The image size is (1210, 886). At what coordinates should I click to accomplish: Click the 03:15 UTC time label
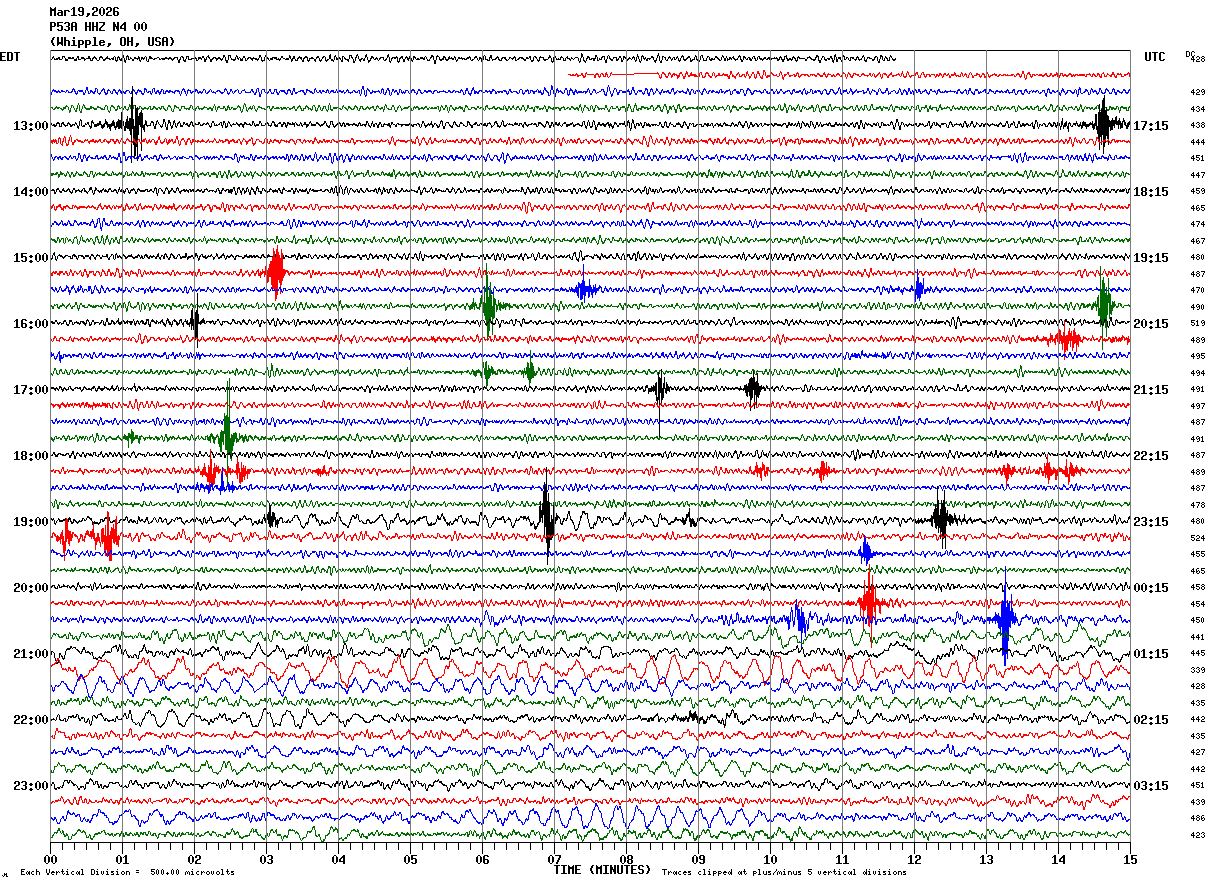pyautogui.click(x=1151, y=786)
